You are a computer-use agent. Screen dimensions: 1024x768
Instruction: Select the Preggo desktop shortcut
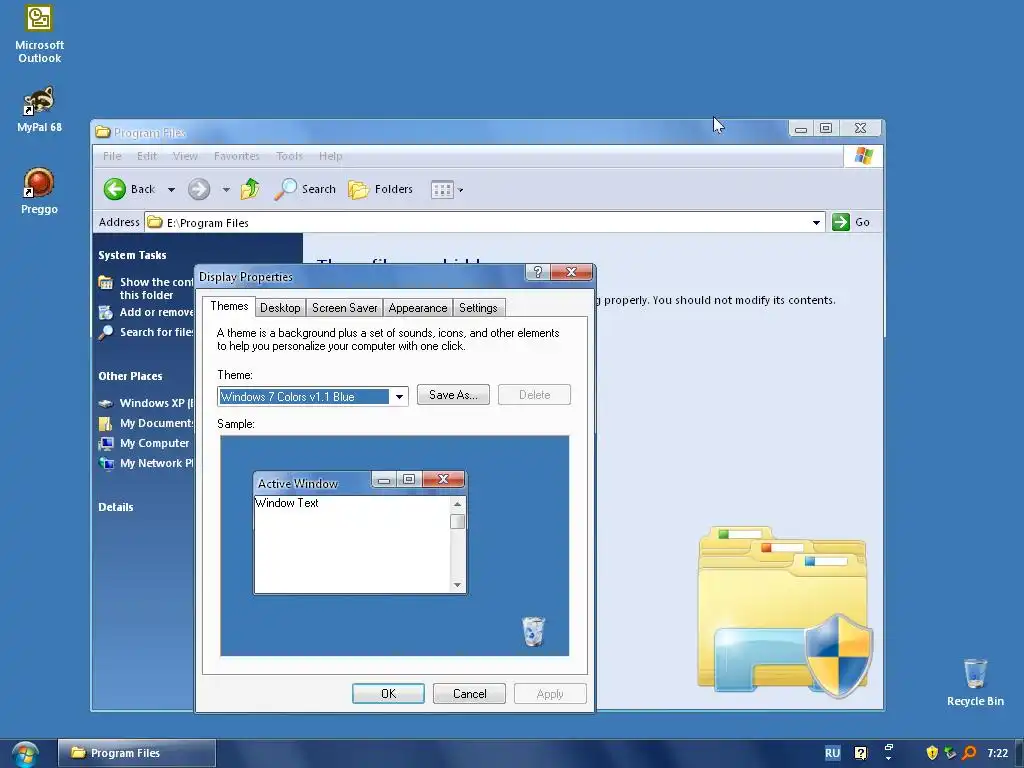click(x=39, y=191)
